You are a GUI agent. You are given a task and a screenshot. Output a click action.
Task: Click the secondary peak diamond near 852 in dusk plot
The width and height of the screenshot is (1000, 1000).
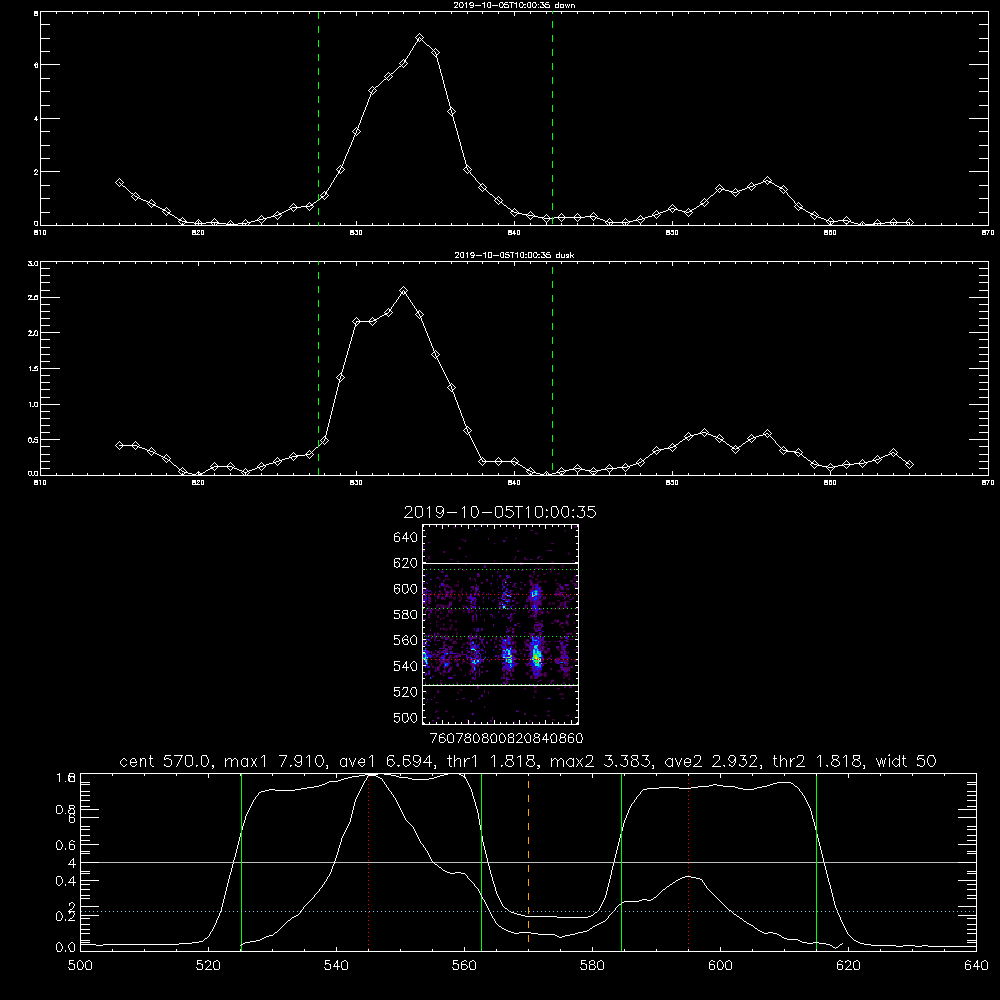[x=704, y=432]
